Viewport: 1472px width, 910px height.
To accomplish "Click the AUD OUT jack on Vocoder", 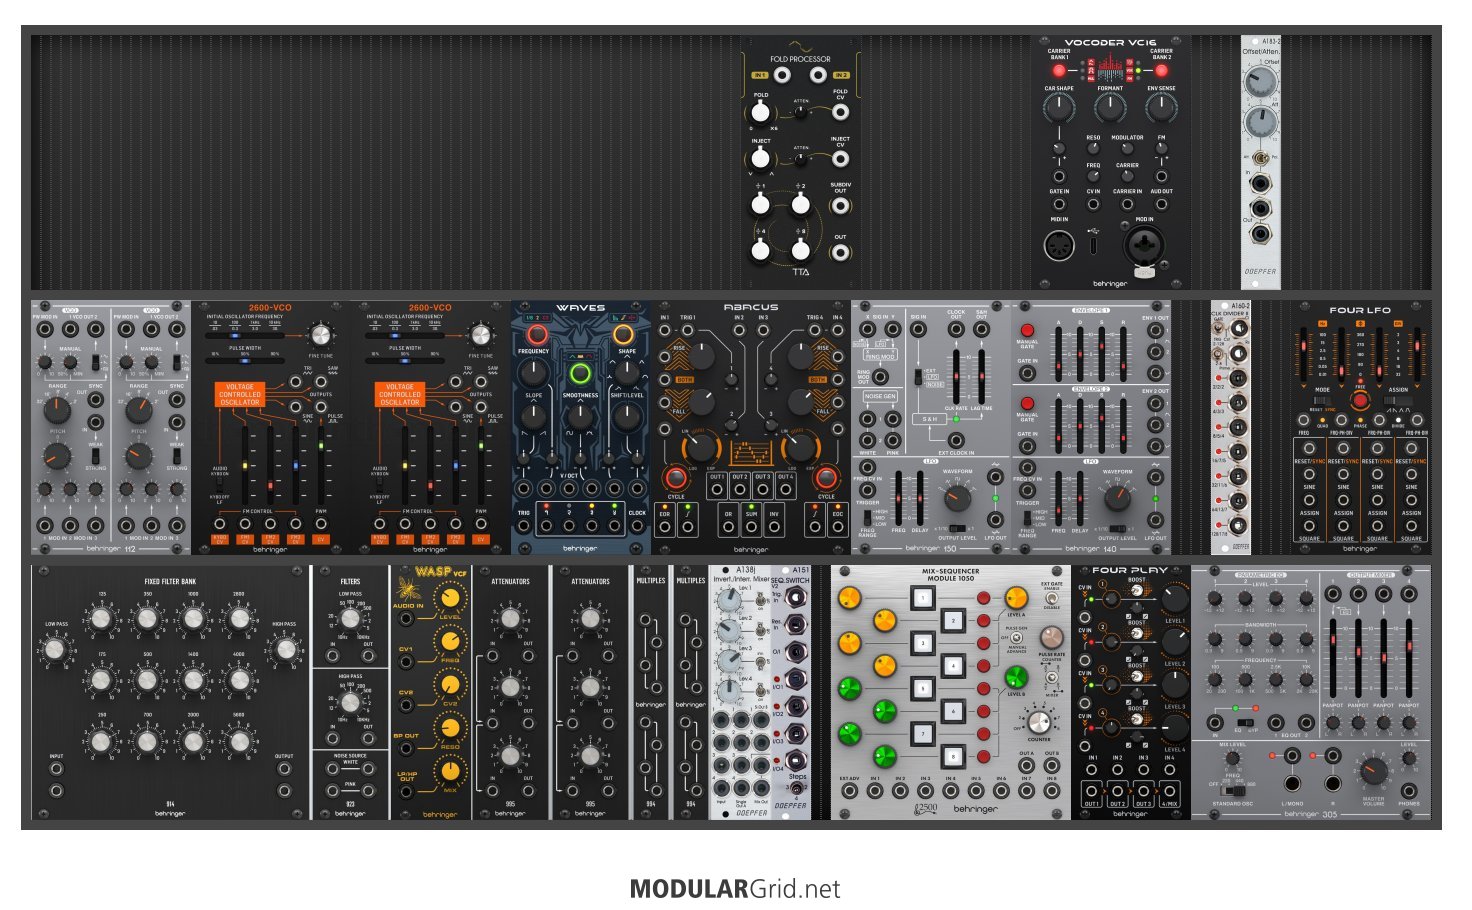I will tap(1161, 204).
